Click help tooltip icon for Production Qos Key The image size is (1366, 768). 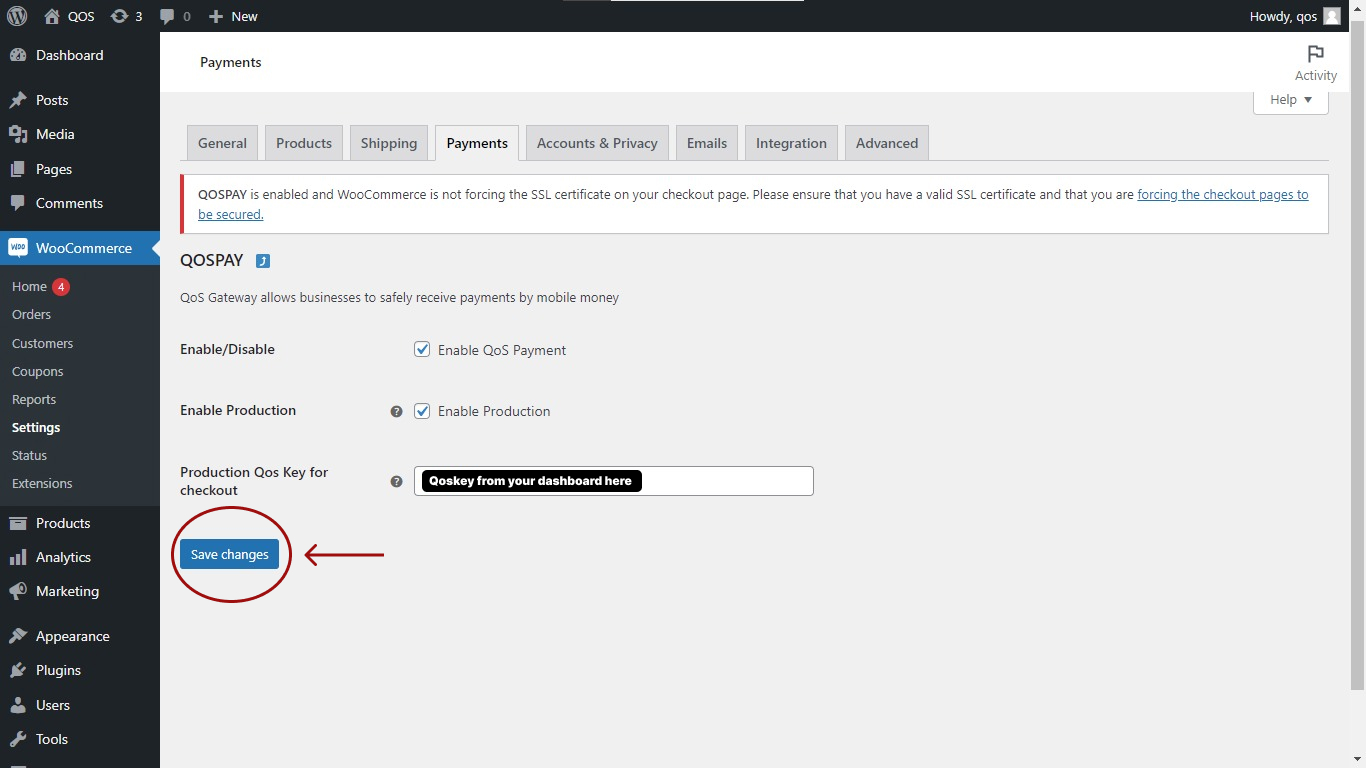click(396, 481)
